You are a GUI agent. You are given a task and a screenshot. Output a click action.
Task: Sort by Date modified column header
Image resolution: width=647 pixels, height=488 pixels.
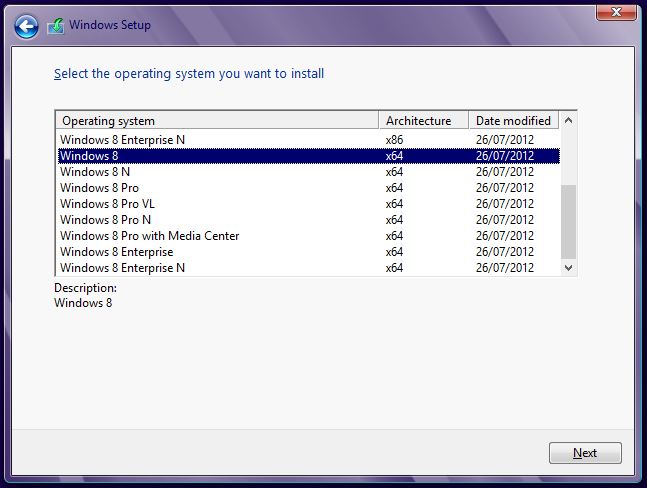pos(514,121)
